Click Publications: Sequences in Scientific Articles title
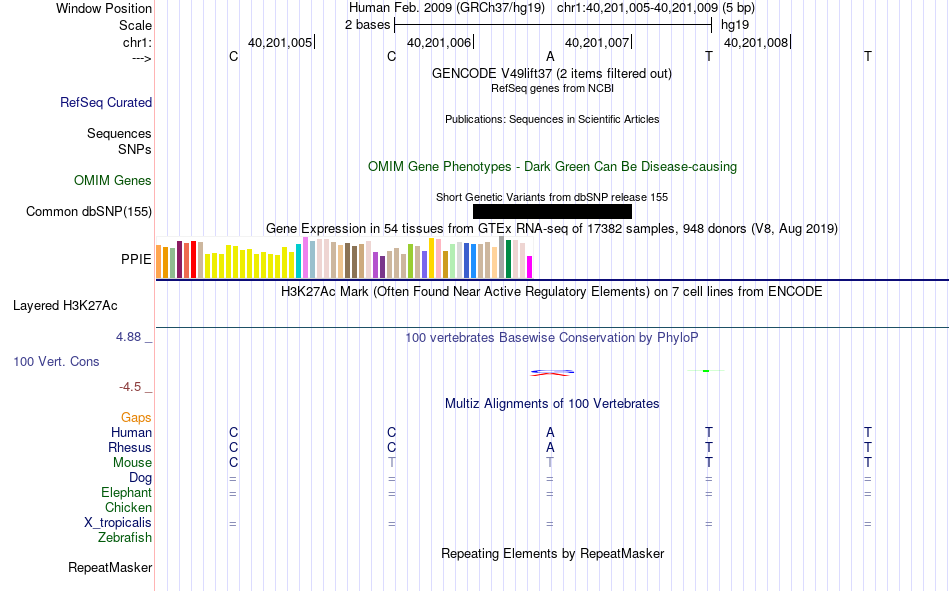Viewport: 950px width, 591px height. [x=552, y=119]
